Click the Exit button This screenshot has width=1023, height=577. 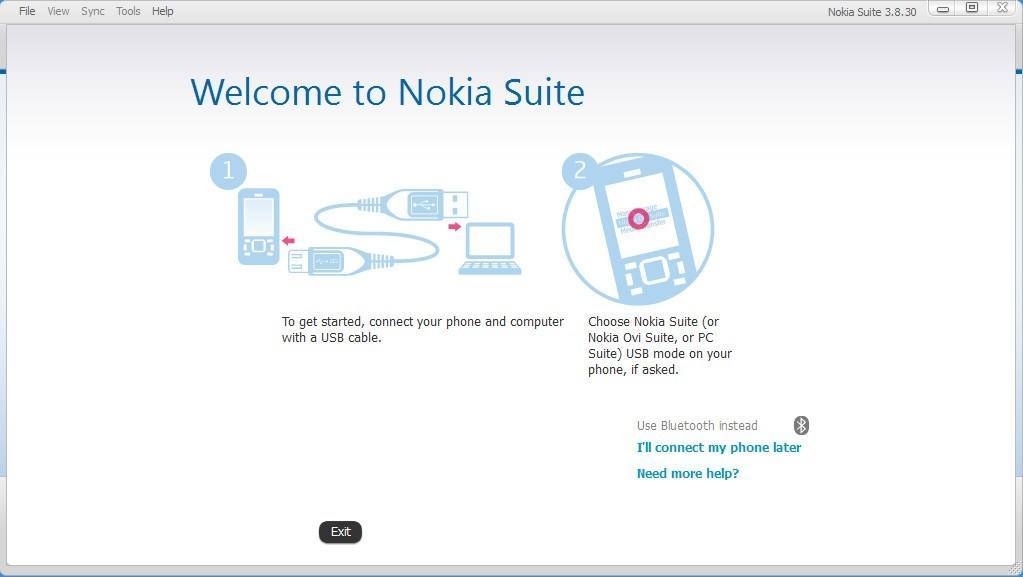(340, 531)
